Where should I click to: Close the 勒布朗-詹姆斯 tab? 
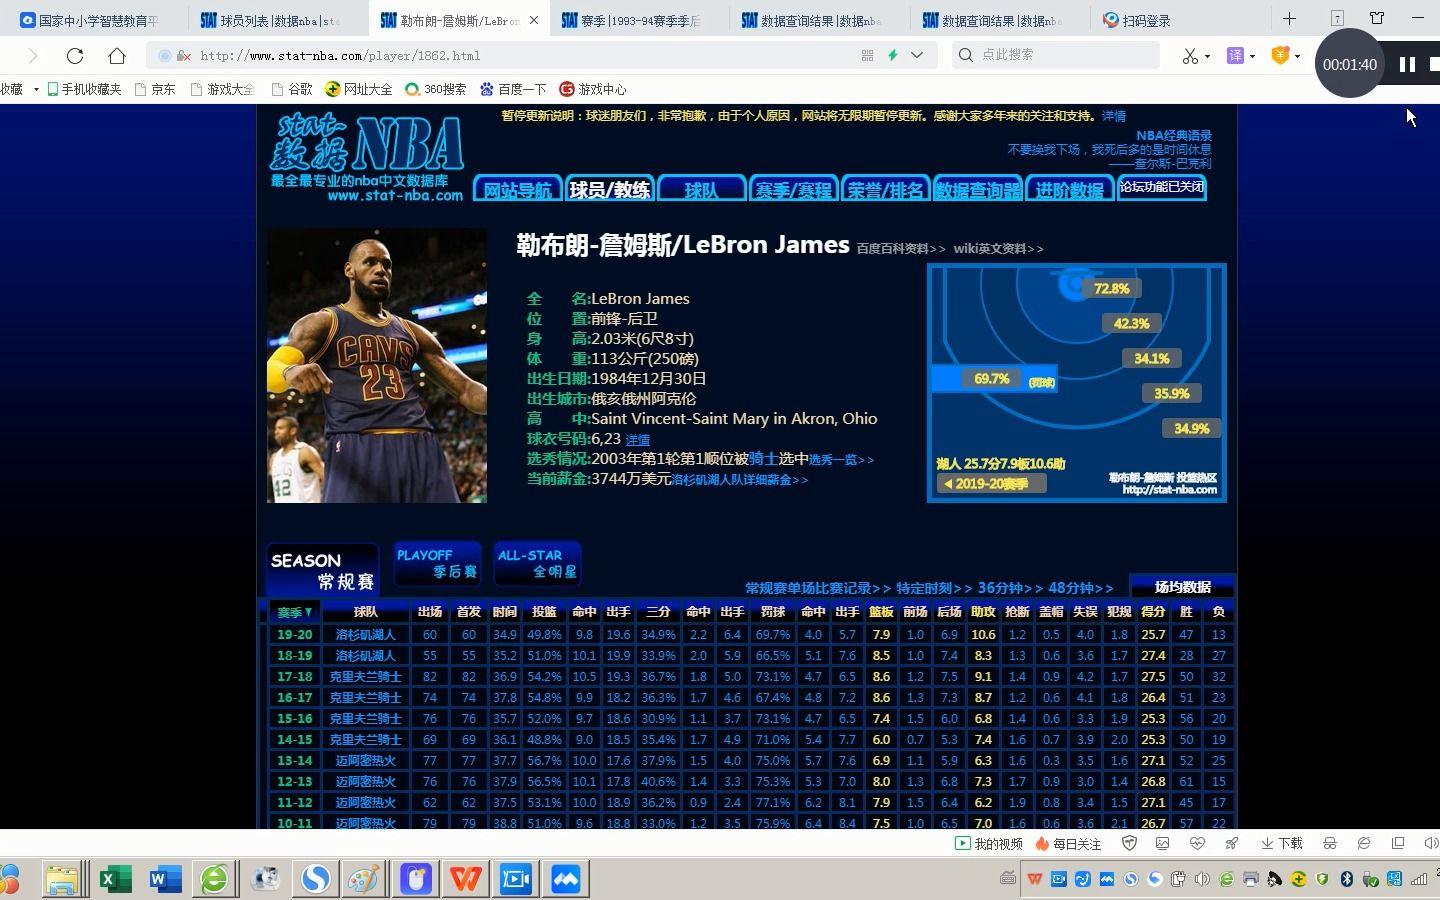coord(534,20)
